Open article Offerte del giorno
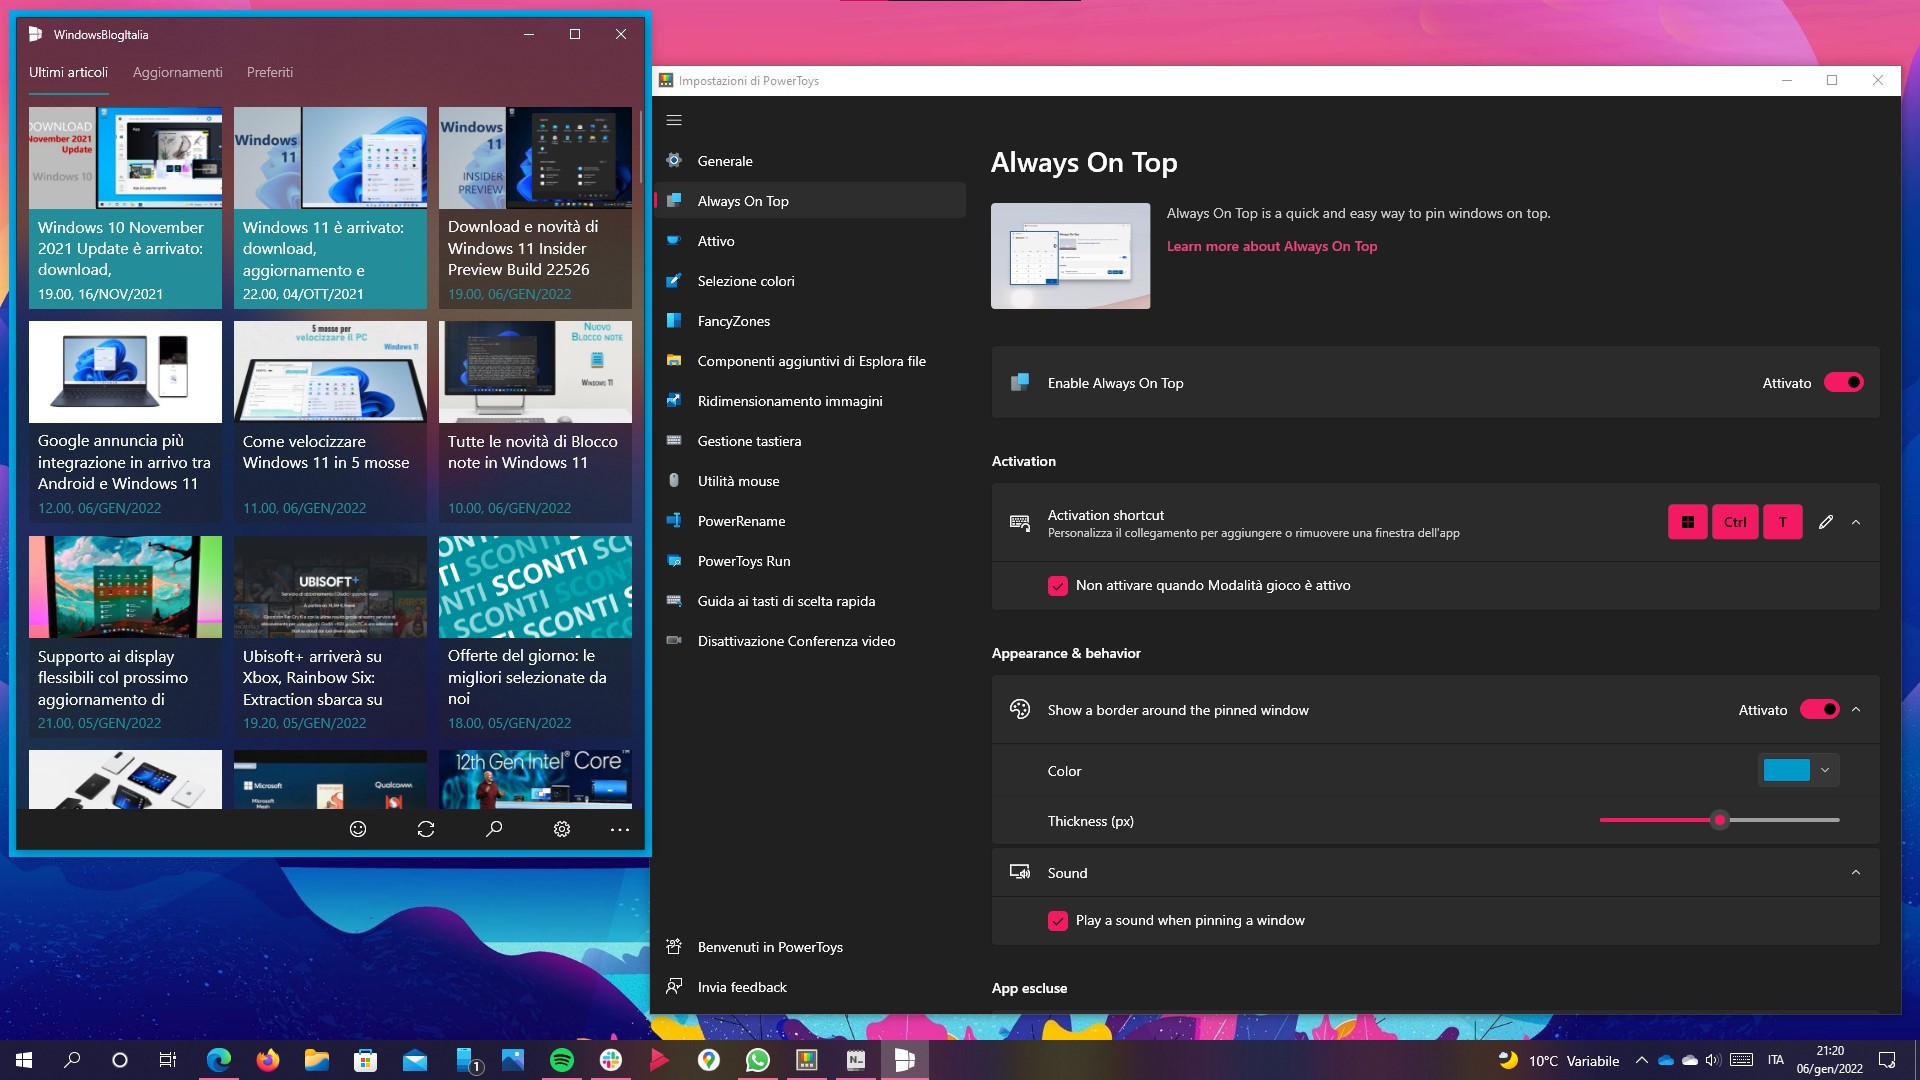1920x1080 pixels. click(x=535, y=637)
